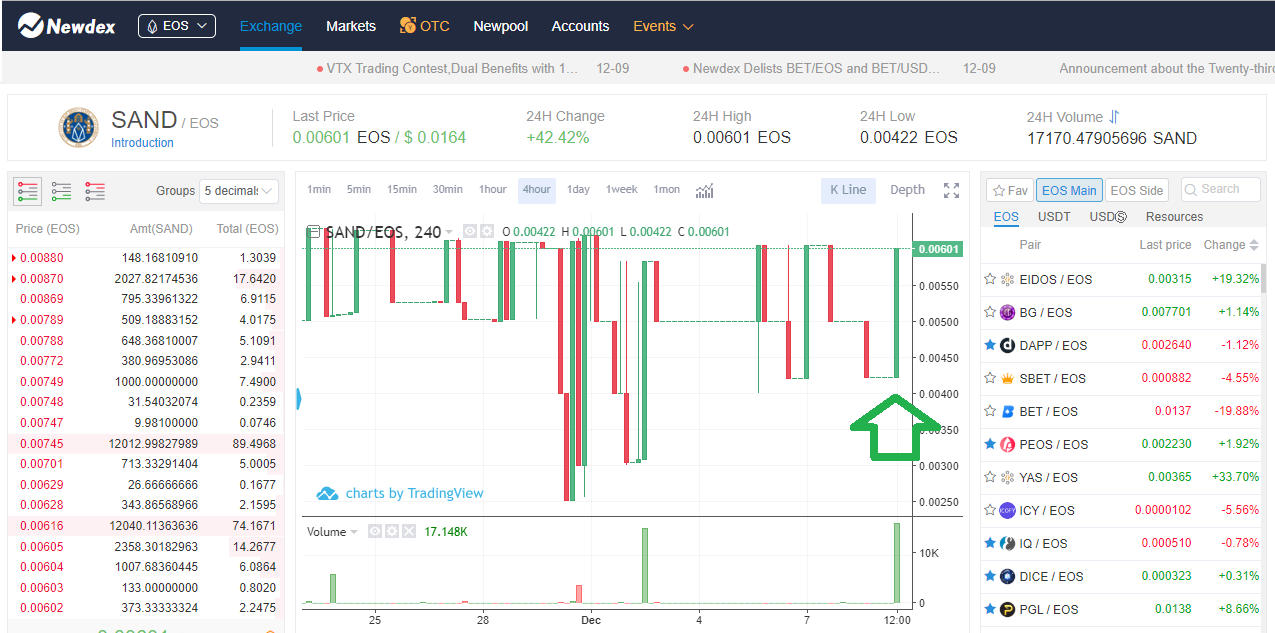The height and width of the screenshot is (633, 1275).
Task: Select the 1min chart interval
Action: point(319,190)
